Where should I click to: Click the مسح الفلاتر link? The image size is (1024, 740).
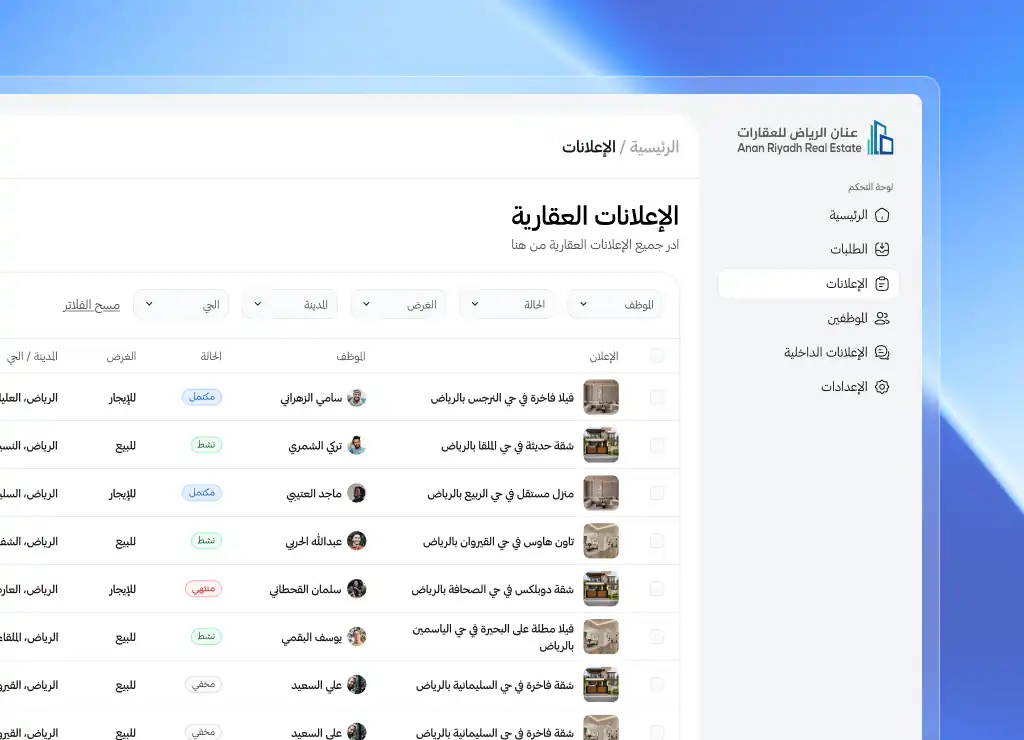click(x=91, y=305)
